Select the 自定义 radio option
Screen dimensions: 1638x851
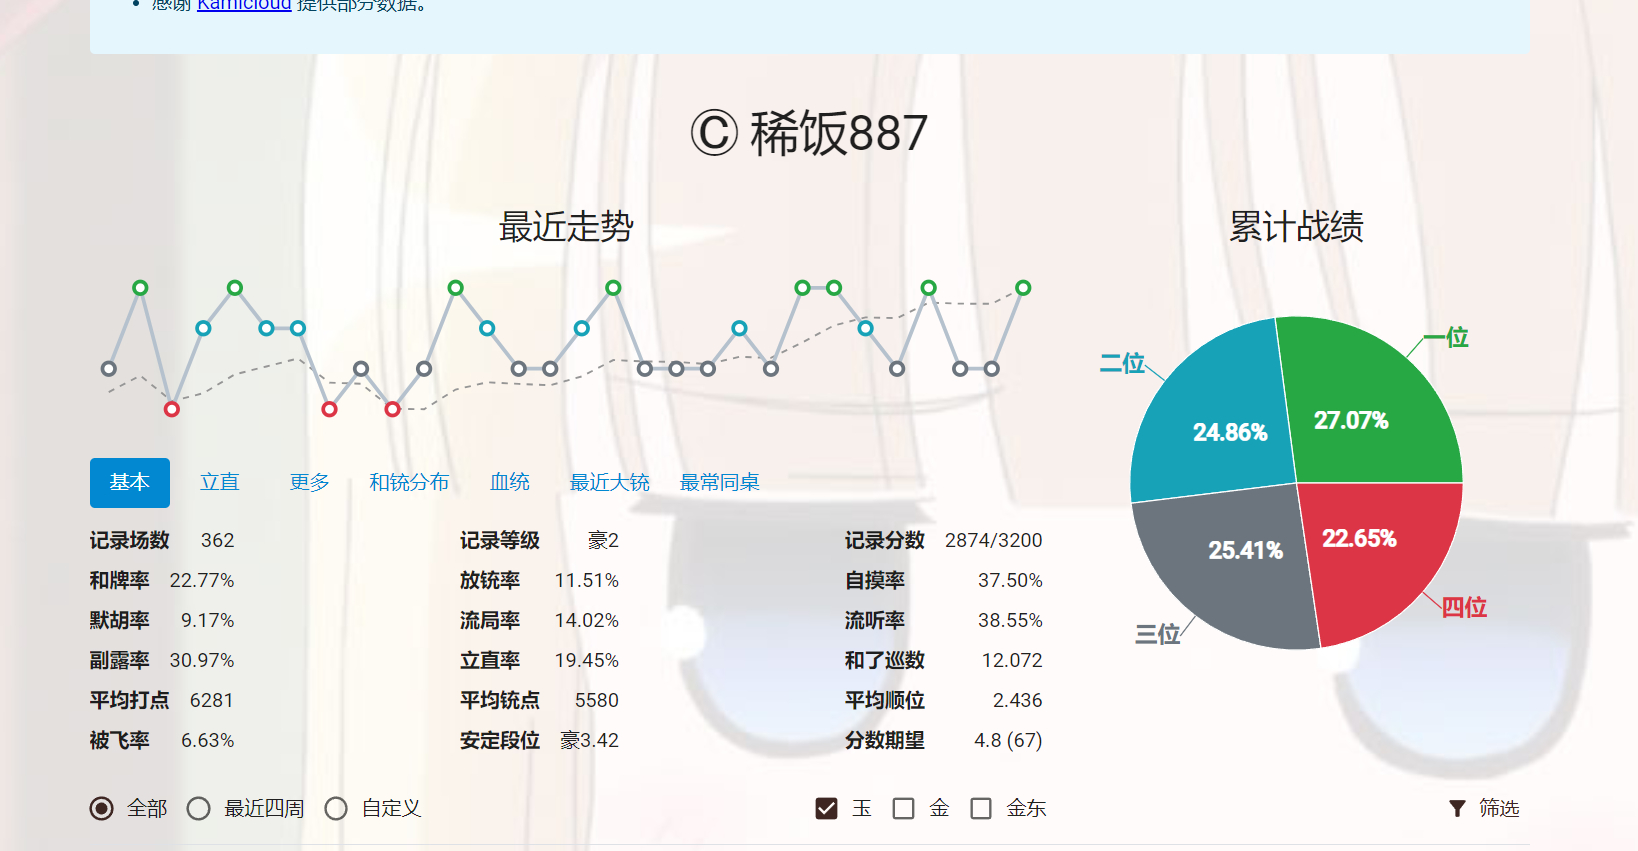point(336,808)
